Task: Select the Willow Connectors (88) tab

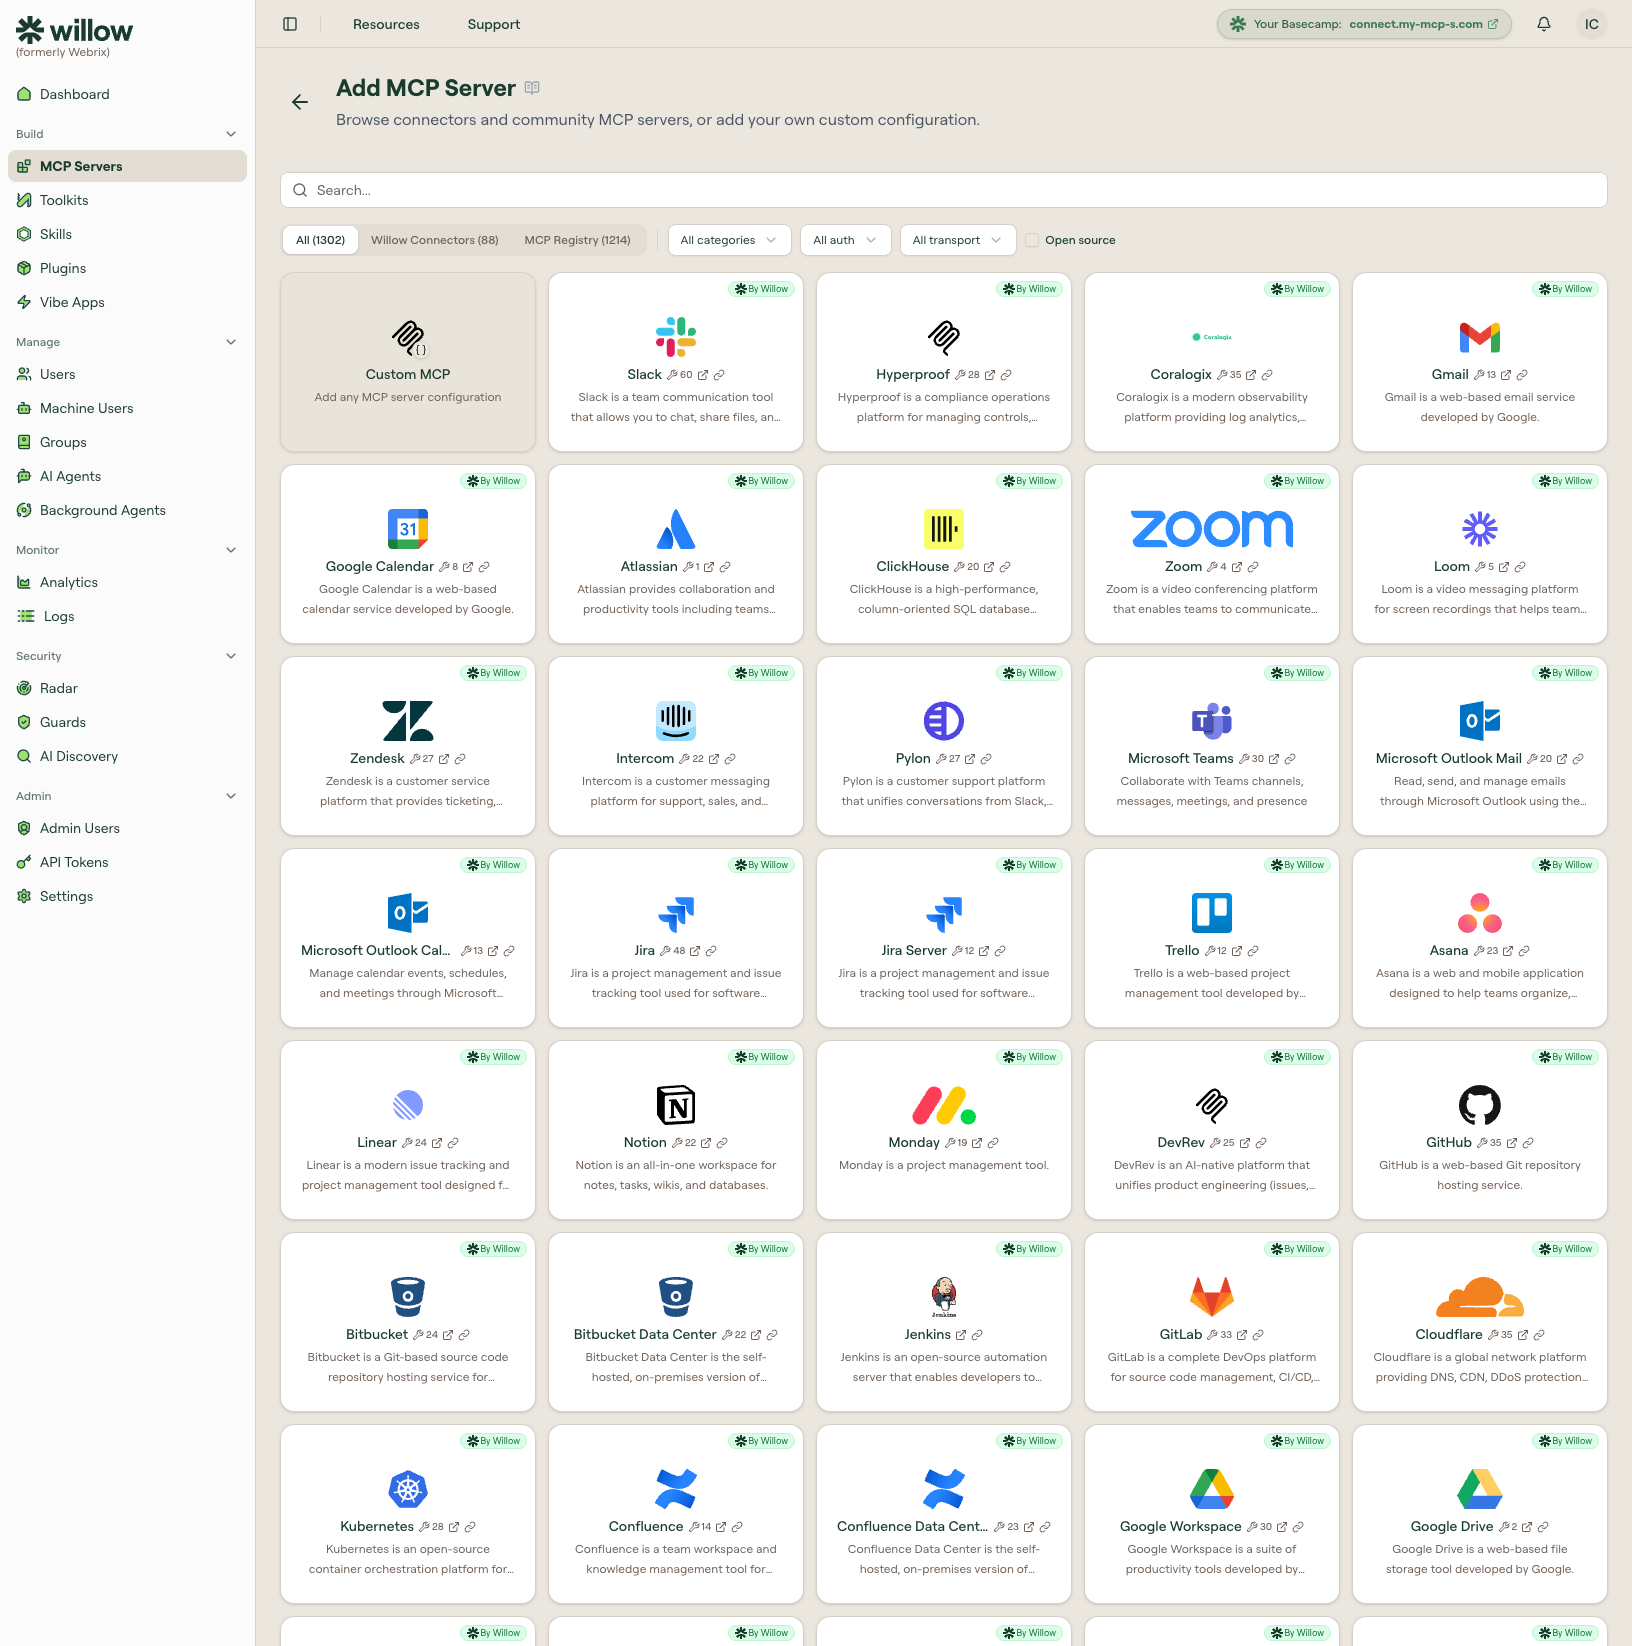Action: [x=434, y=240]
